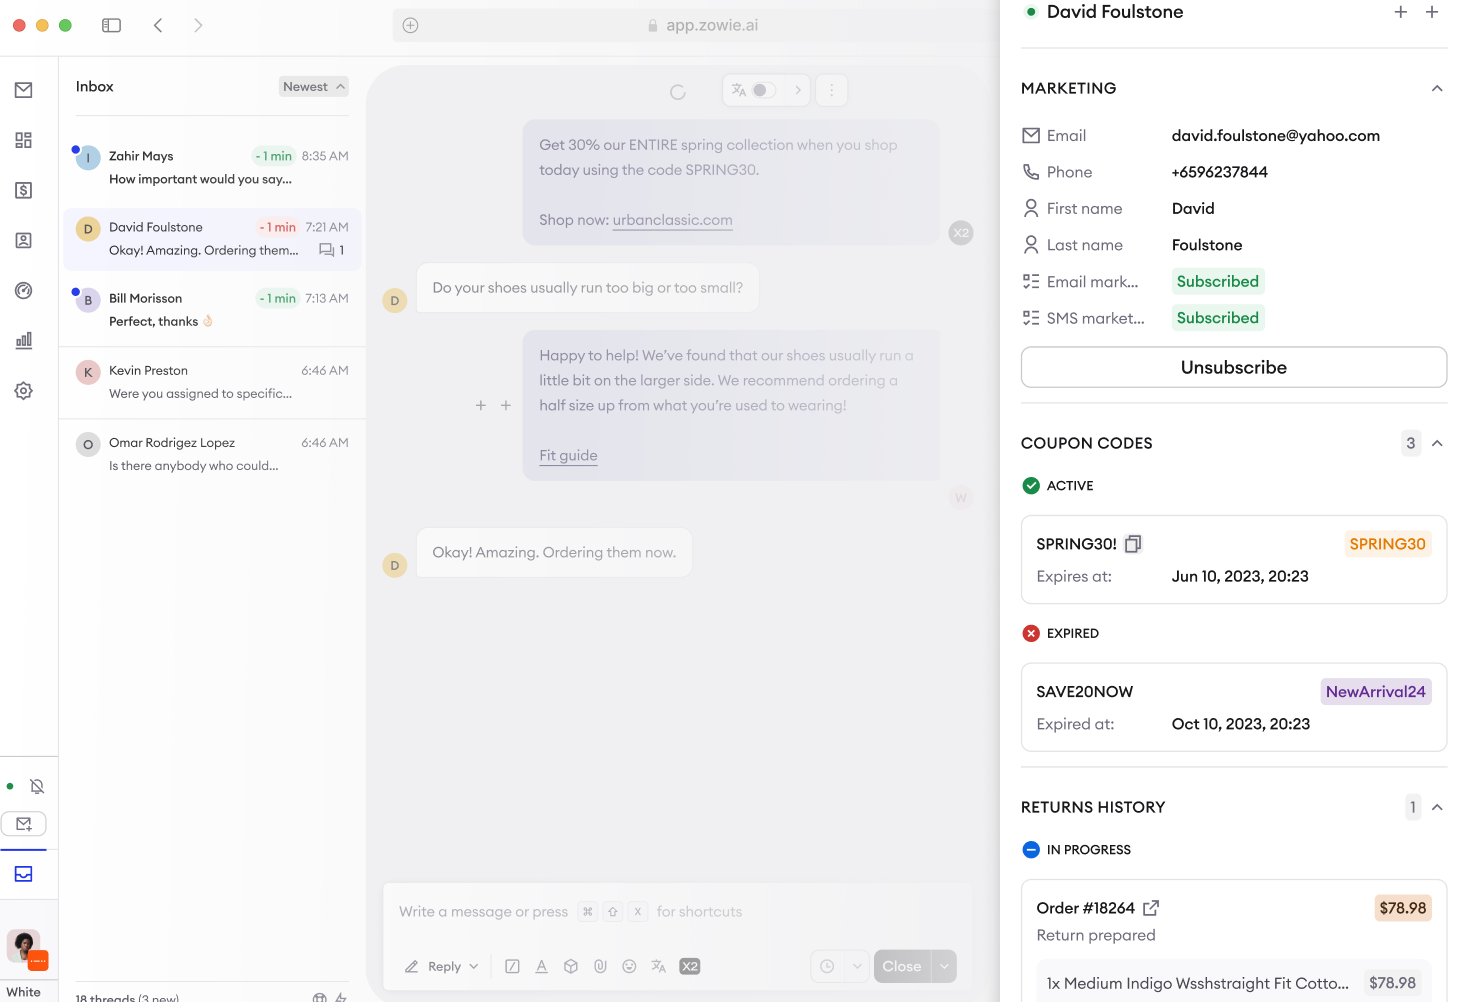Toggle the X2 button in message toolbar
The height and width of the screenshot is (1002, 1459).
[690, 966]
